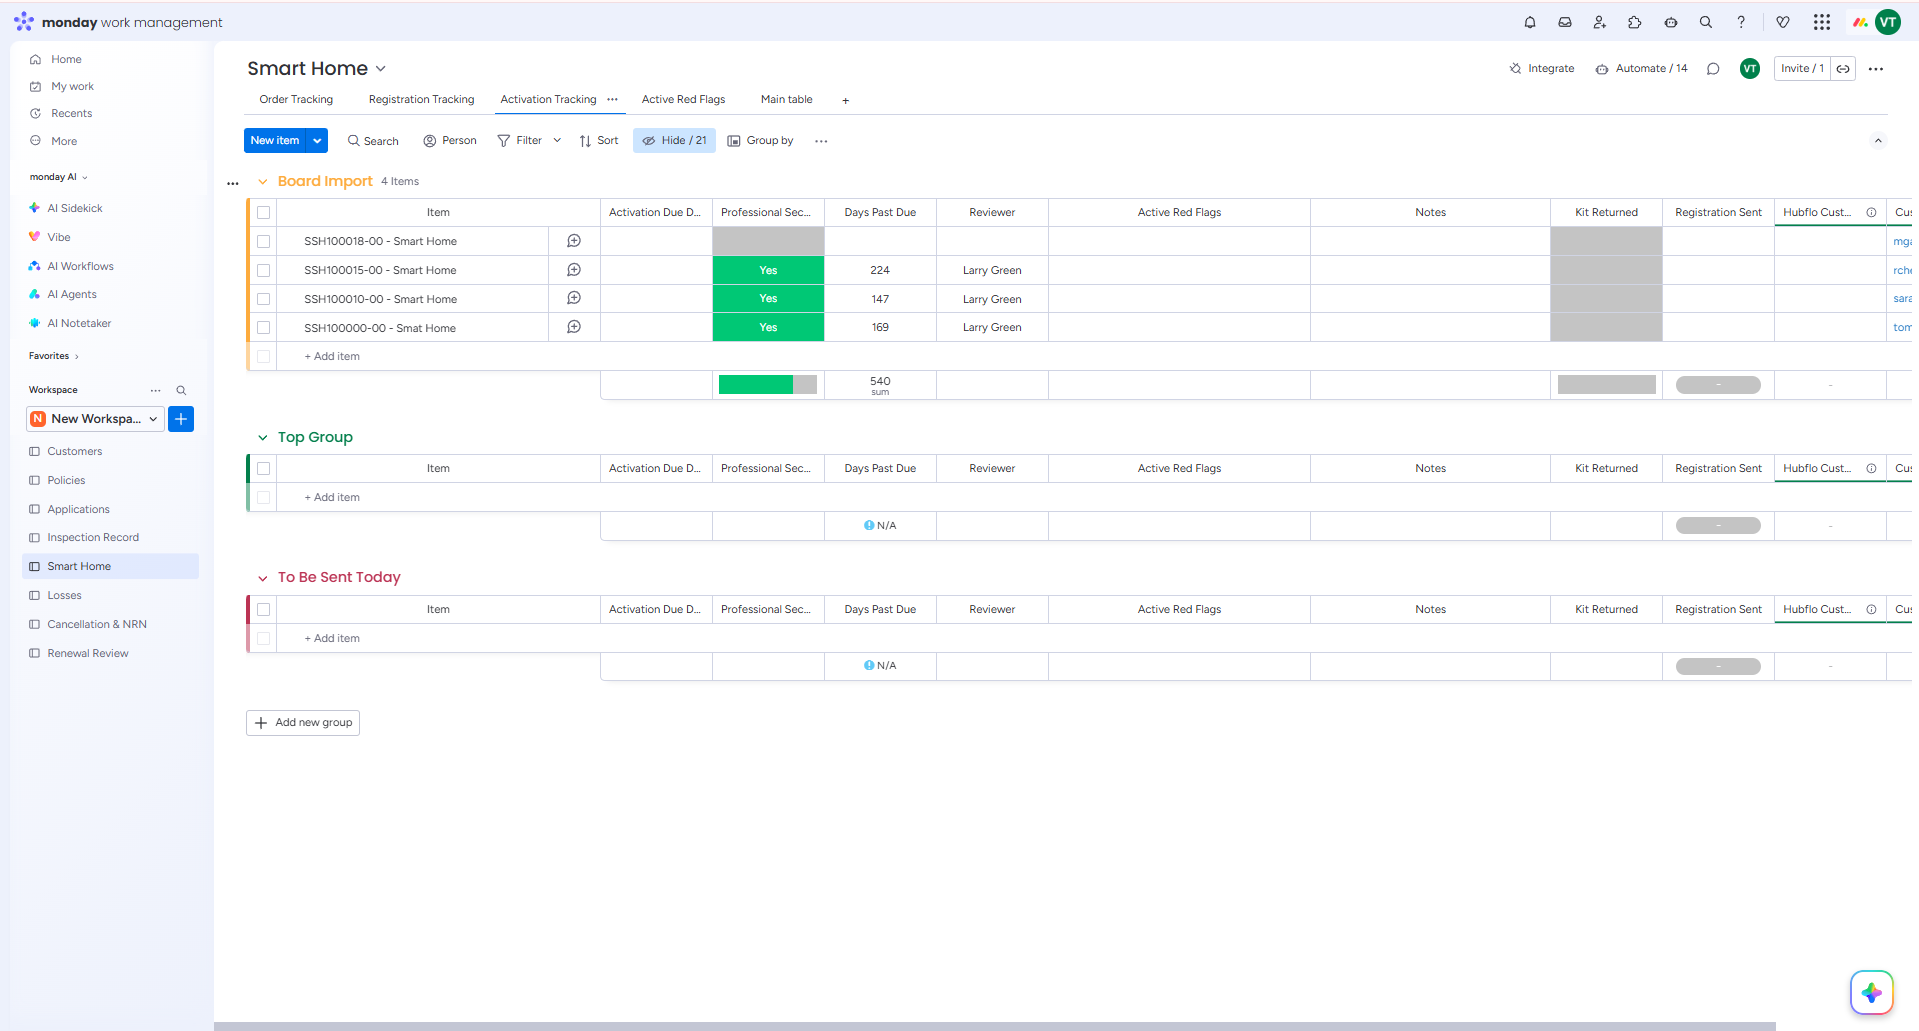Screen dimensions: 1919x1031
Task: Open the New item dropdown arrow
Action: point(317,141)
